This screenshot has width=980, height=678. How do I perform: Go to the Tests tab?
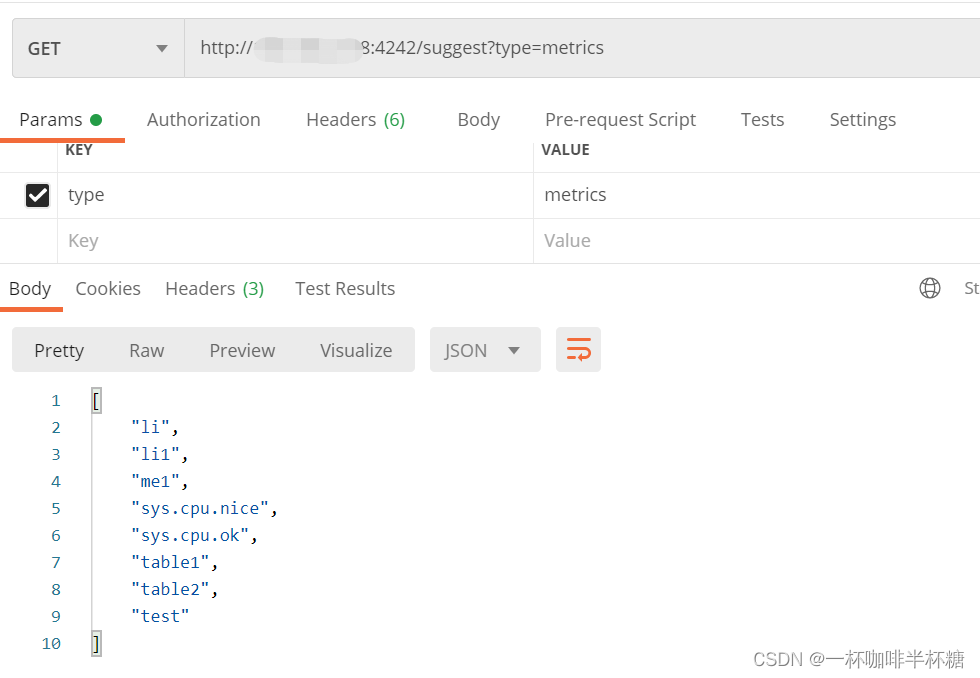(x=762, y=120)
